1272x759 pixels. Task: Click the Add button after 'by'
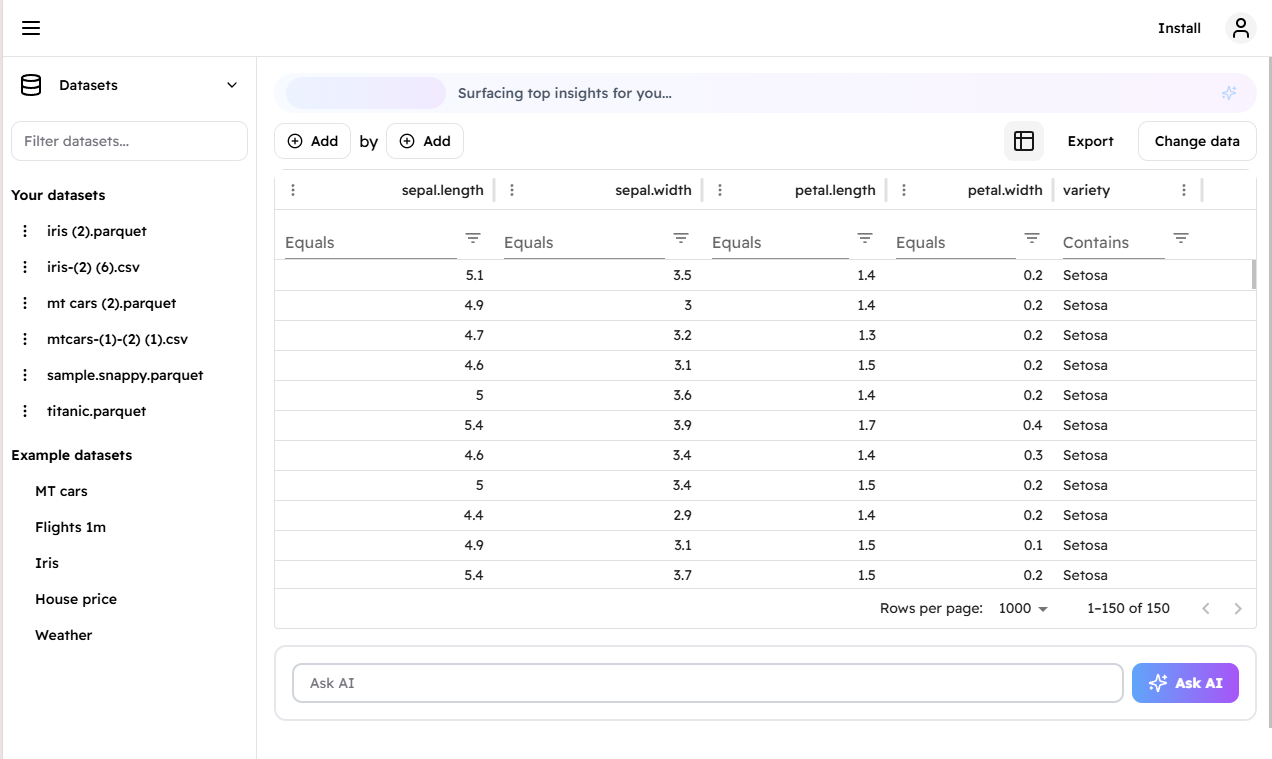[425, 141]
